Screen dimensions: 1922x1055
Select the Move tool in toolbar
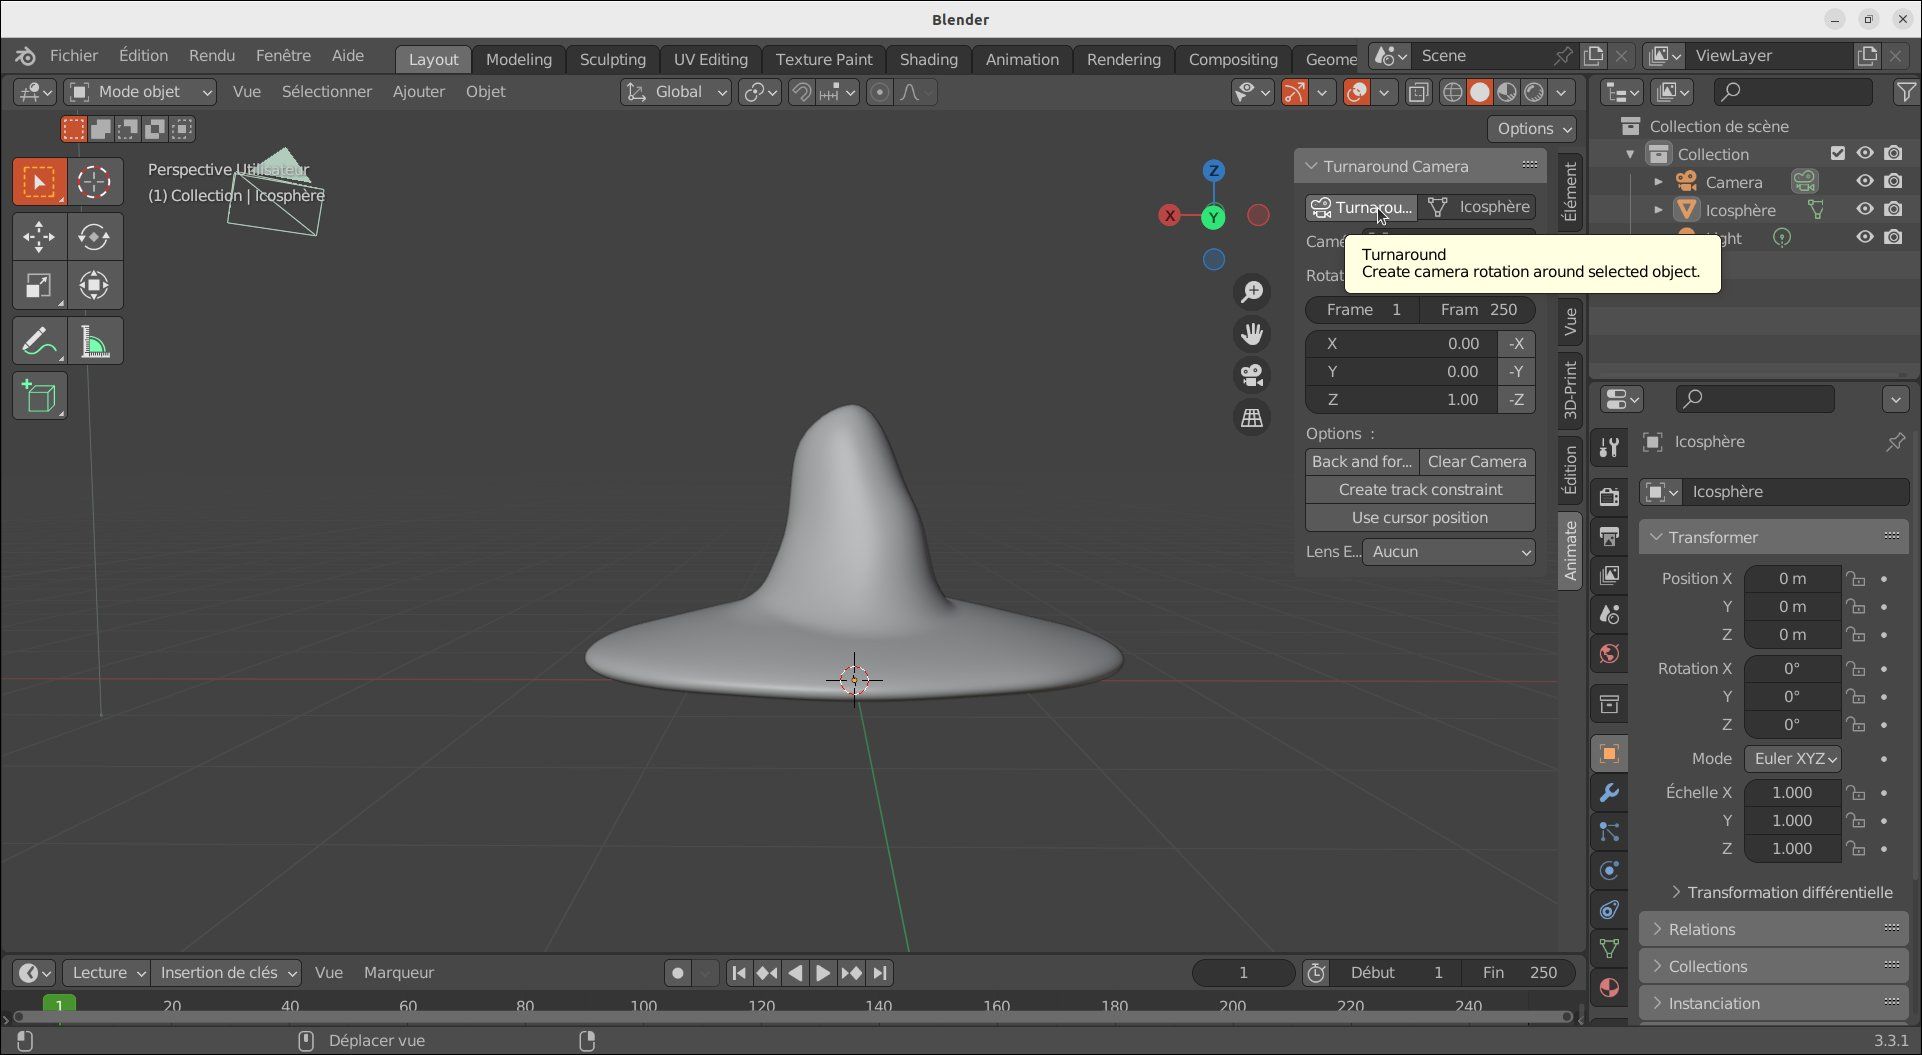[39, 237]
